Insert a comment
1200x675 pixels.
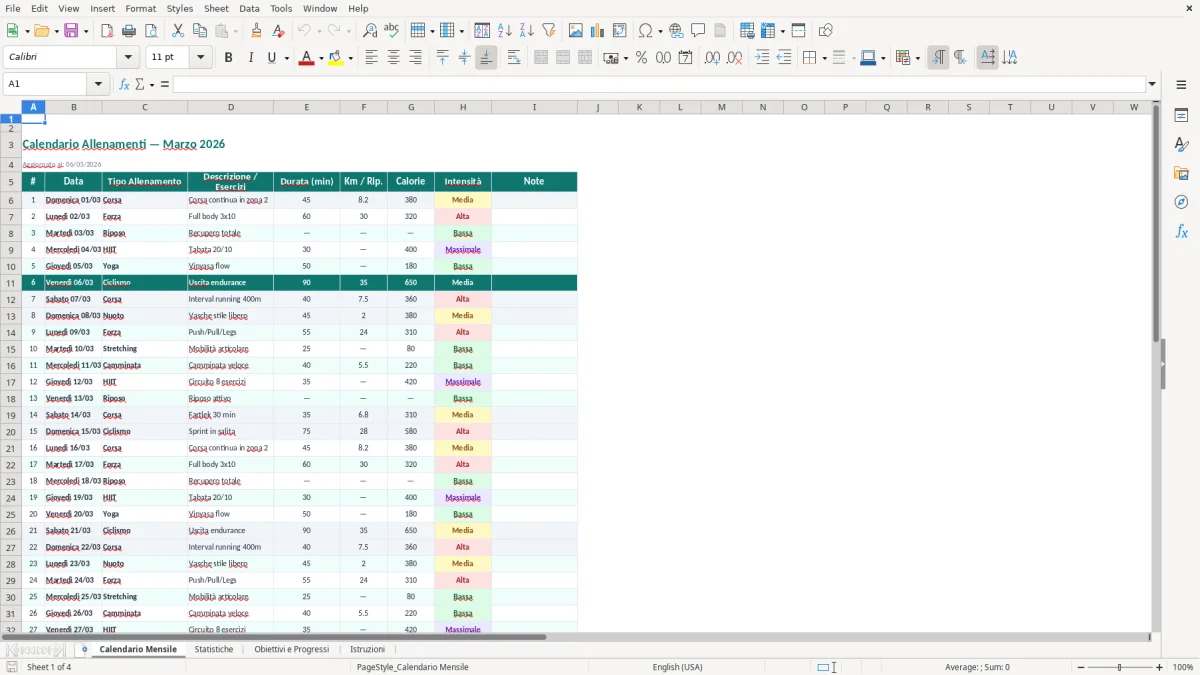pos(698,31)
